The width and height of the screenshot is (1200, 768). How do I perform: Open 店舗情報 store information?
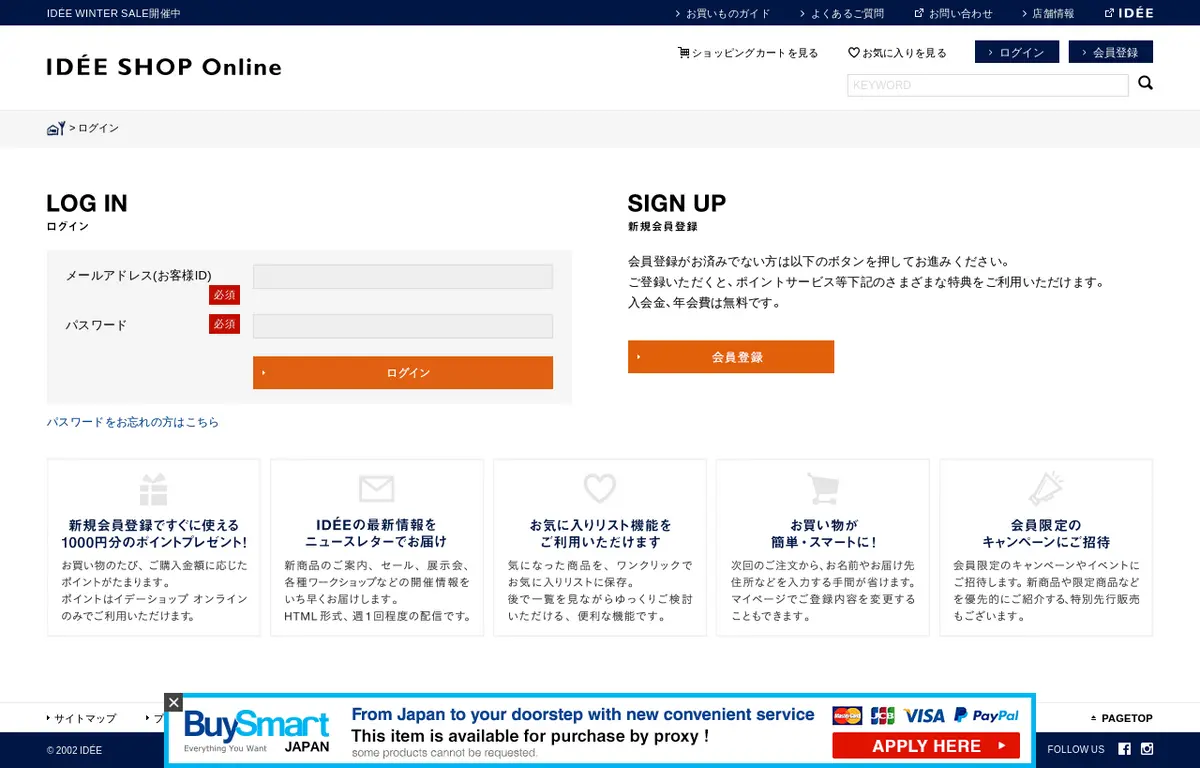click(1048, 13)
